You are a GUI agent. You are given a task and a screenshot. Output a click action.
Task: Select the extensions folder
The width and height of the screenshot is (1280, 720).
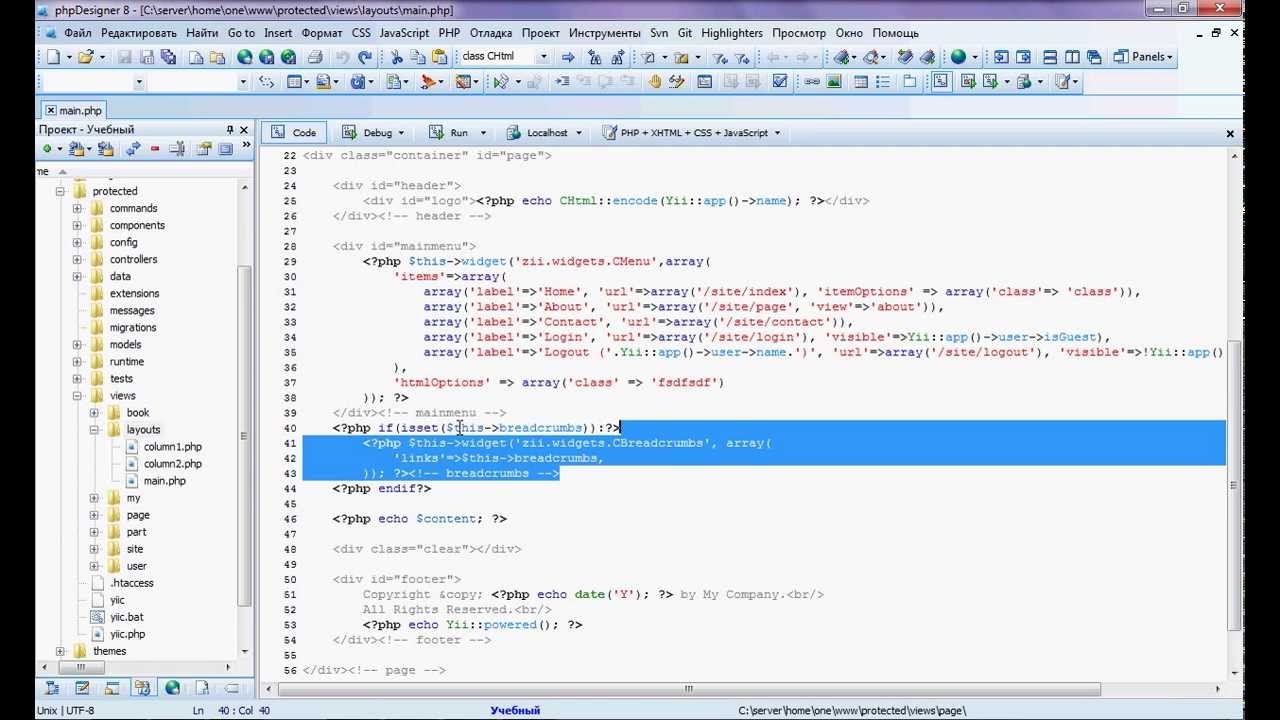(134, 294)
